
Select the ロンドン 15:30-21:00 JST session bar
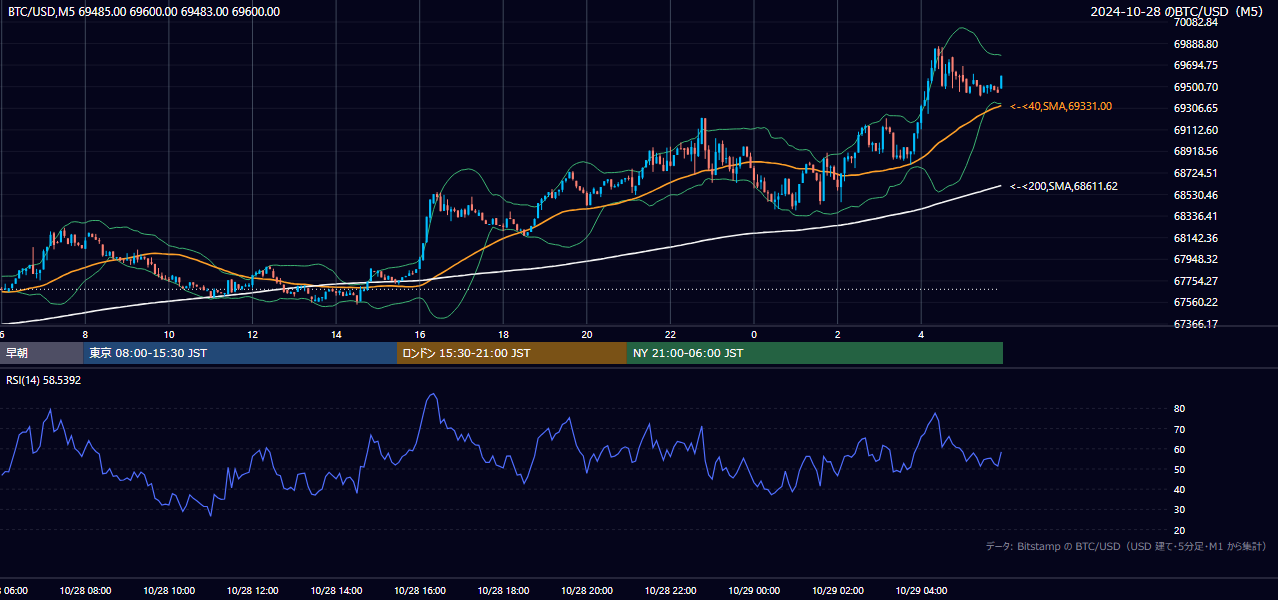click(x=512, y=353)
